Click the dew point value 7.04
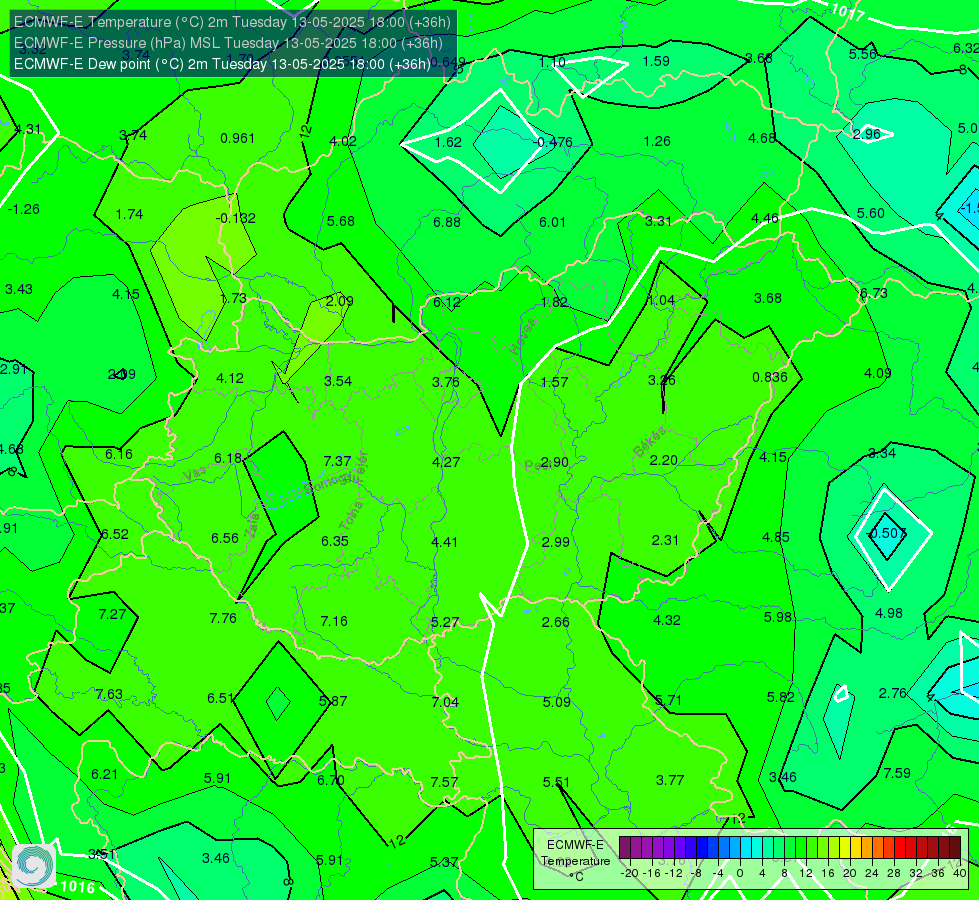979x900 pixels. click(x=445, y=702)
